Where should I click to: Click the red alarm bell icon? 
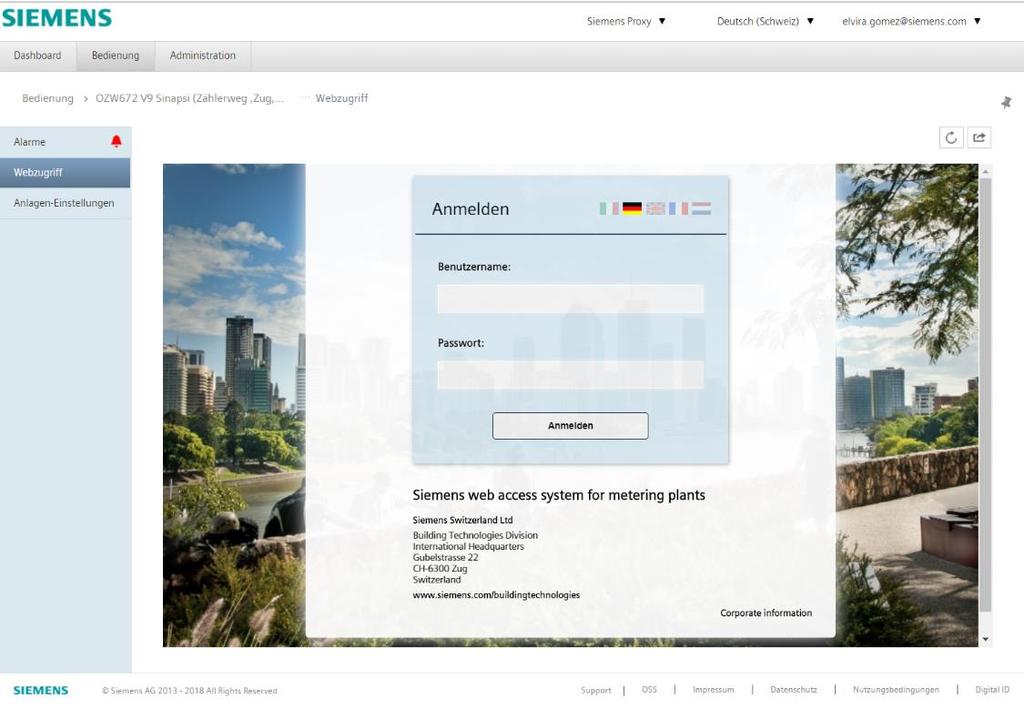[116, 141]
